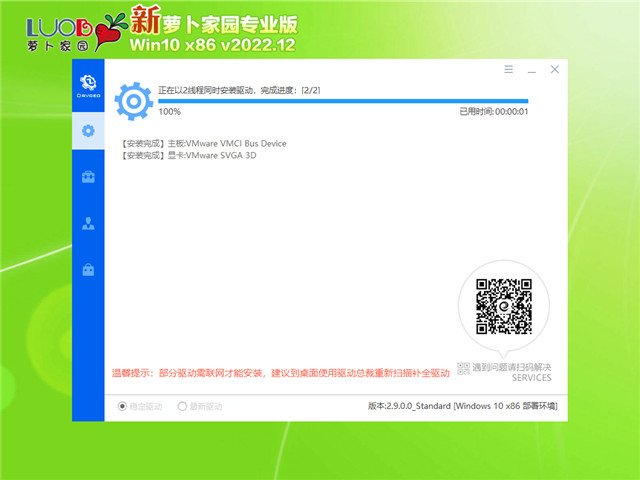Click the red 温馨提示 warning message

[x=280, y=372]
